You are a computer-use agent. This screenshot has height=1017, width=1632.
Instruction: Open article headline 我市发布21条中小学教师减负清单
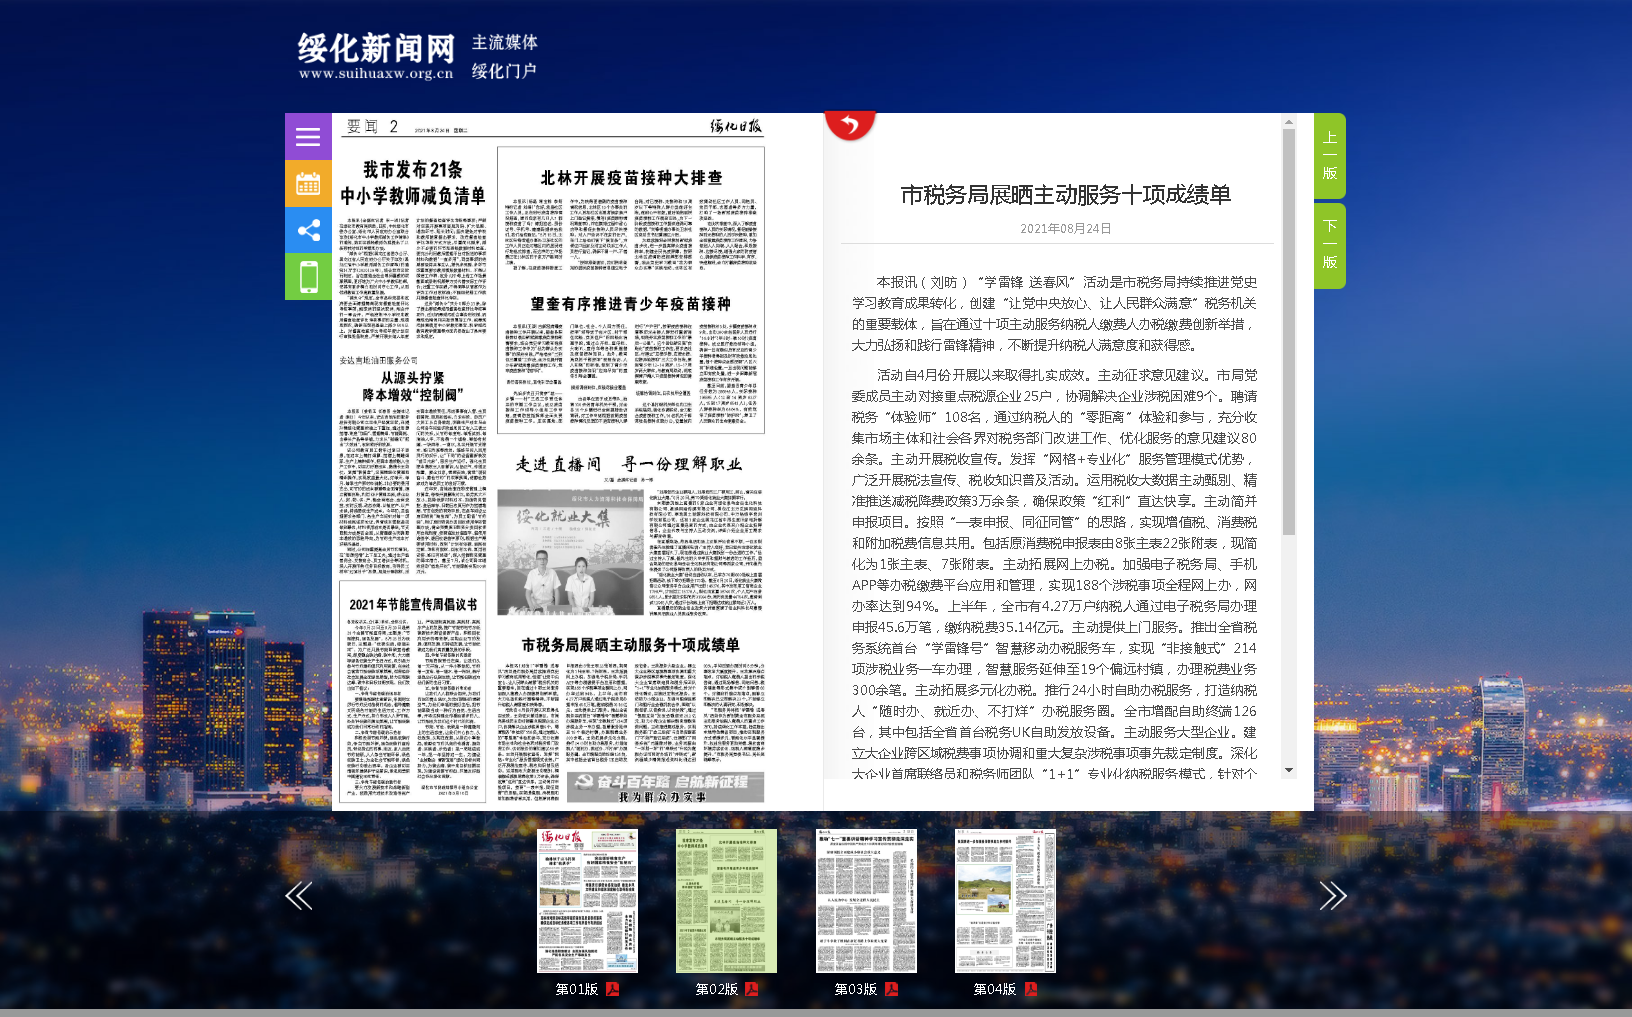412,183
